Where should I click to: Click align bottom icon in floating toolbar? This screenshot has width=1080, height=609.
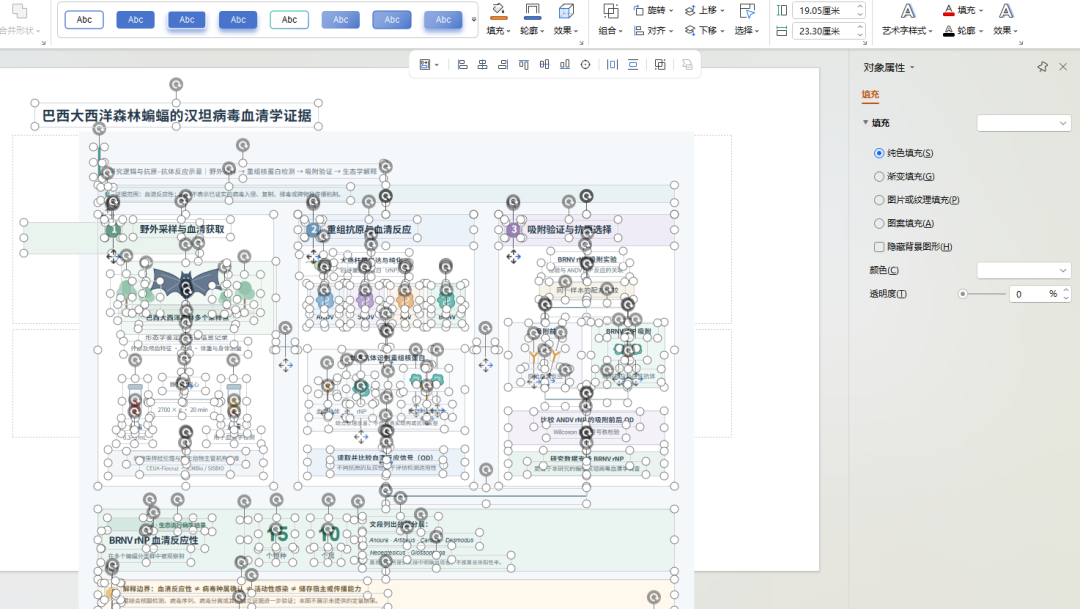tap(565, 65)
